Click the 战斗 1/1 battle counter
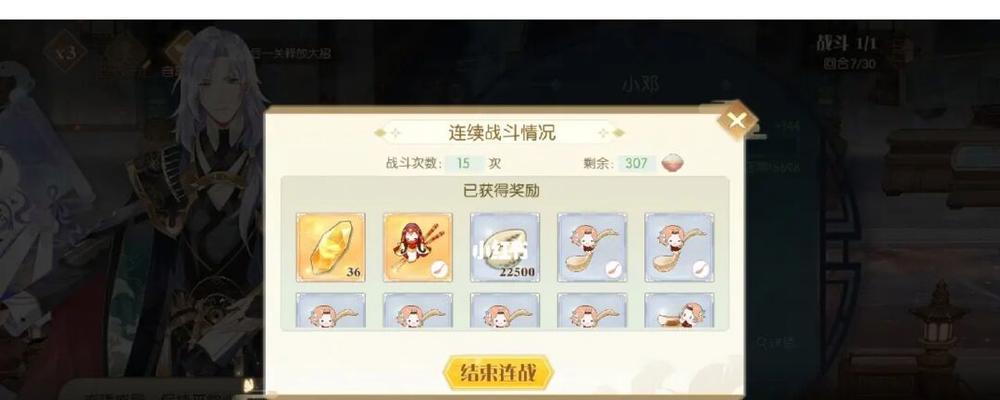Image resolution: width=1000 pixels, height=400 pixels. (846, 43)
